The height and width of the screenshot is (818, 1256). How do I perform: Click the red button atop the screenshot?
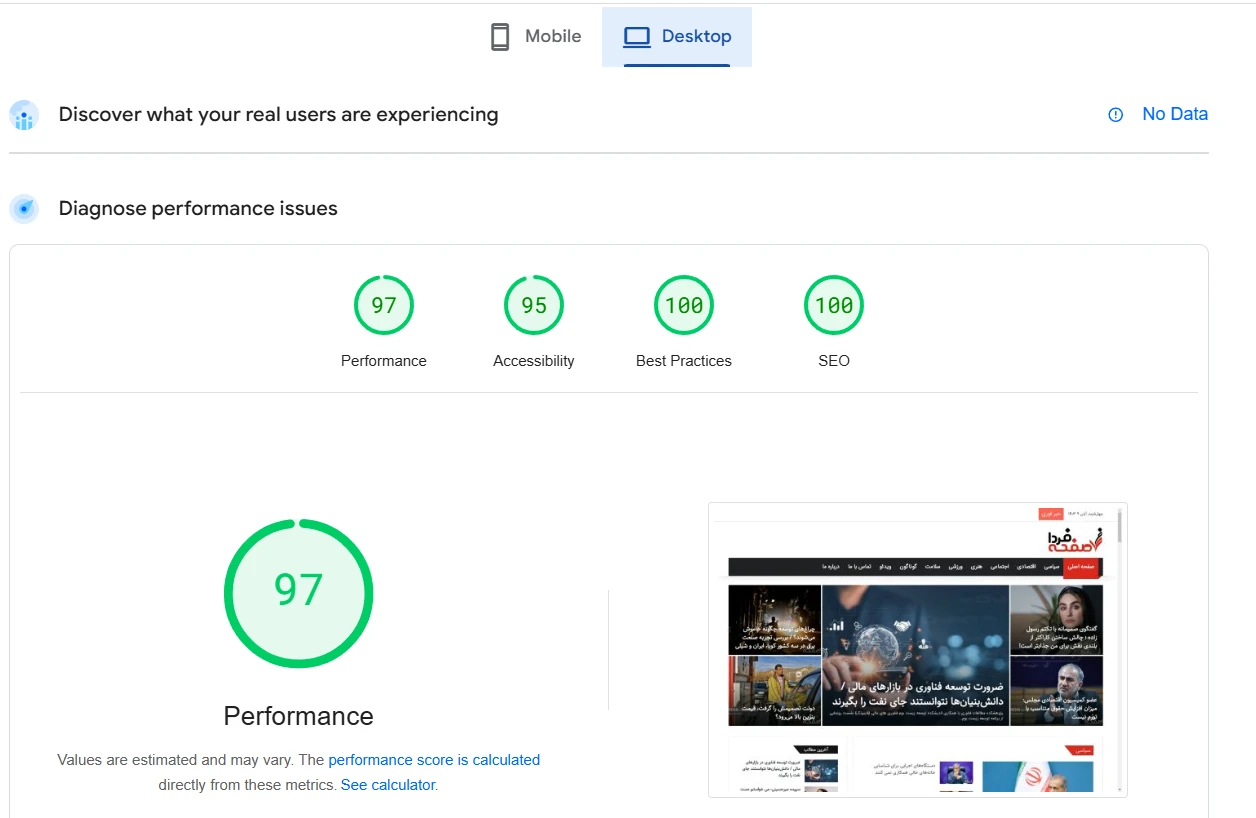1050,513
